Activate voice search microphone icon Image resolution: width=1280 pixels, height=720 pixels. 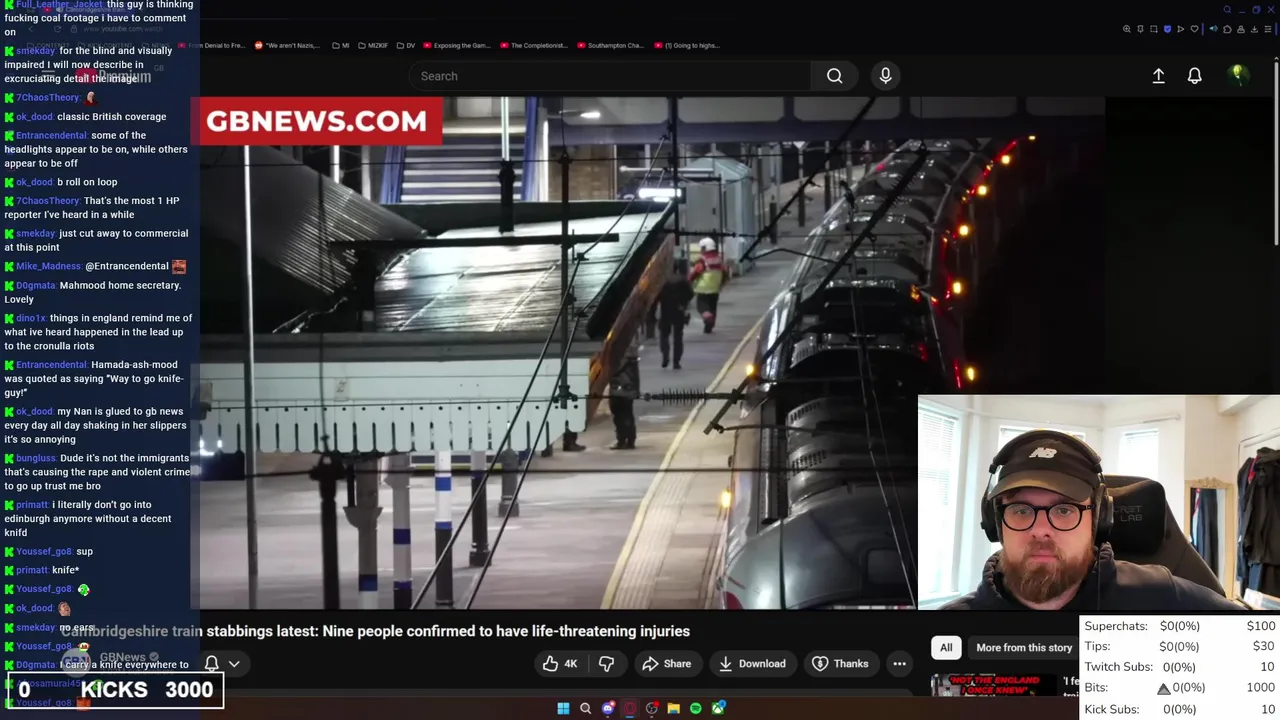(x=885, y=76)
